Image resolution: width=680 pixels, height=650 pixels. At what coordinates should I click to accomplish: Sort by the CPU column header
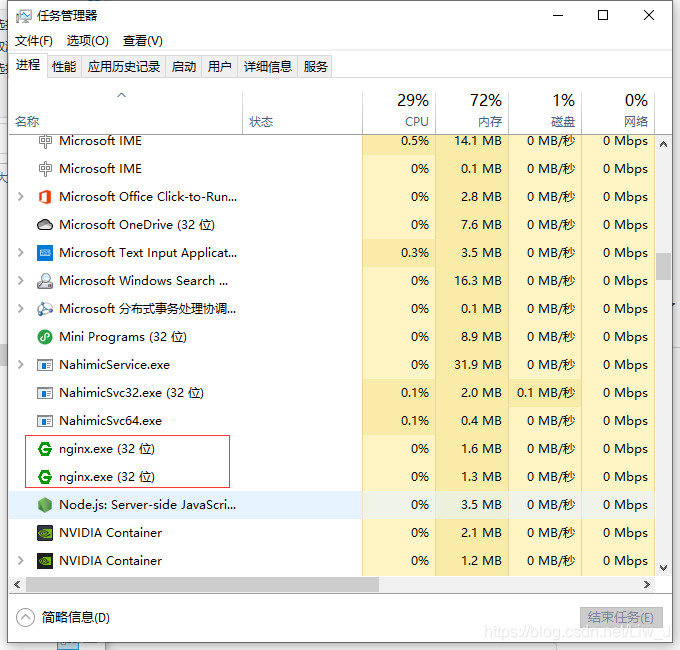point(399,113)
